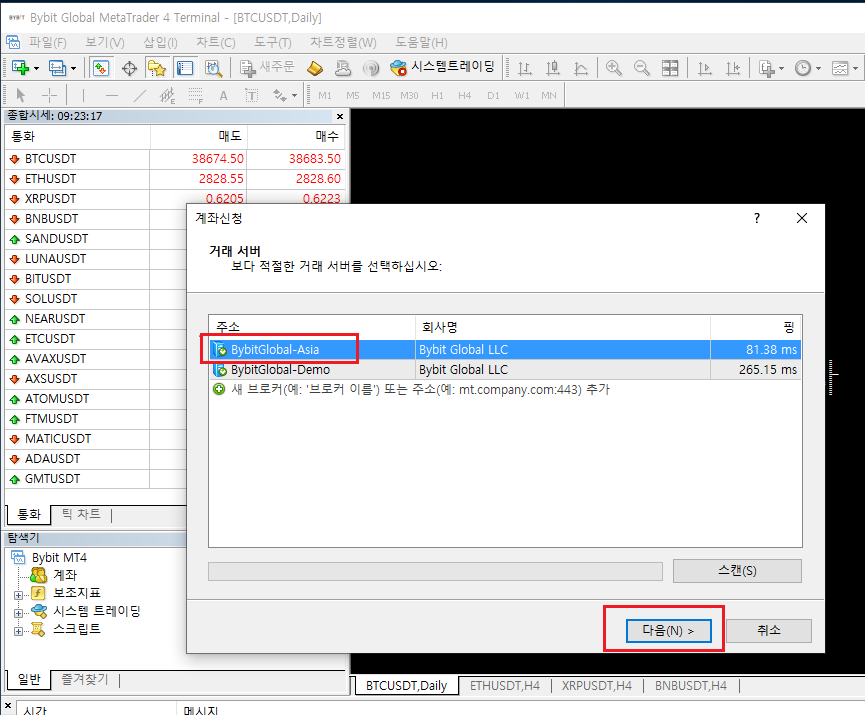Toggle 시스템트레이딩 auto trading button

pos(442,67)
